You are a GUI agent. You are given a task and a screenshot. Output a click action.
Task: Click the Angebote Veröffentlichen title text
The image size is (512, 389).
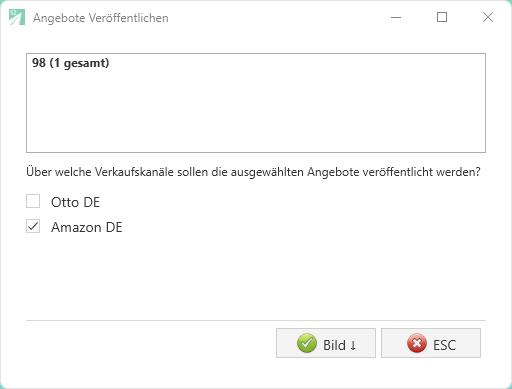click(x=101, y=18)
